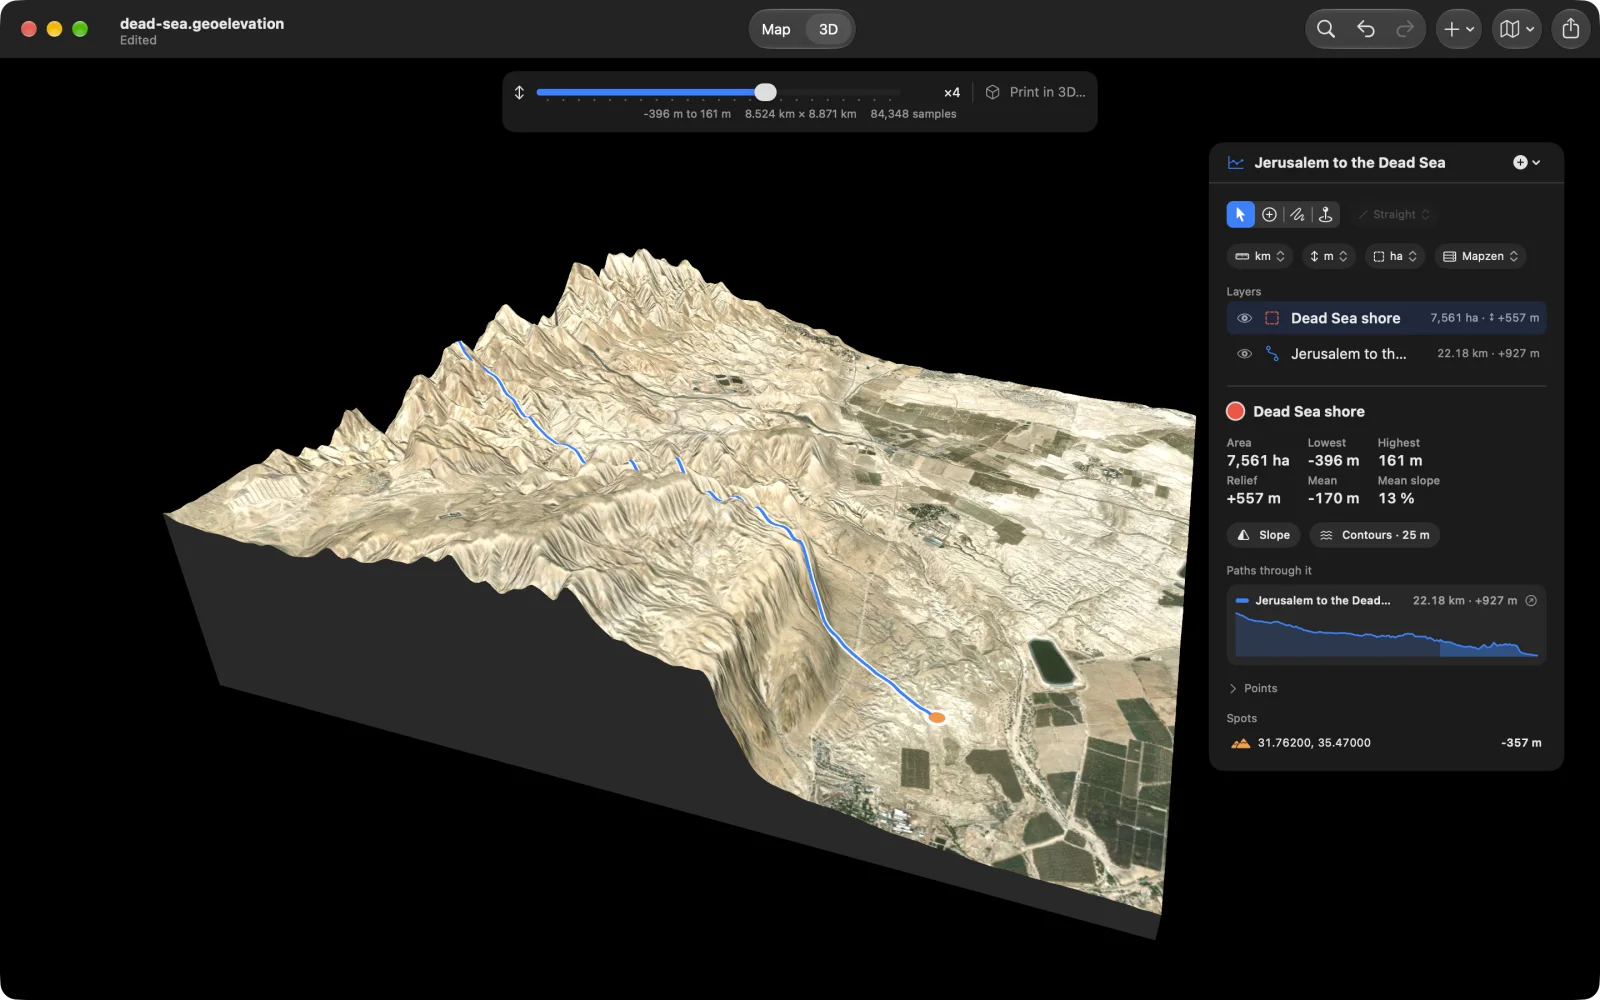Image resolution: width=1600 pixels, height=1000 pixels.
Task: Open the m elevation unit dropdown
Action: [x=1328, y=256]
